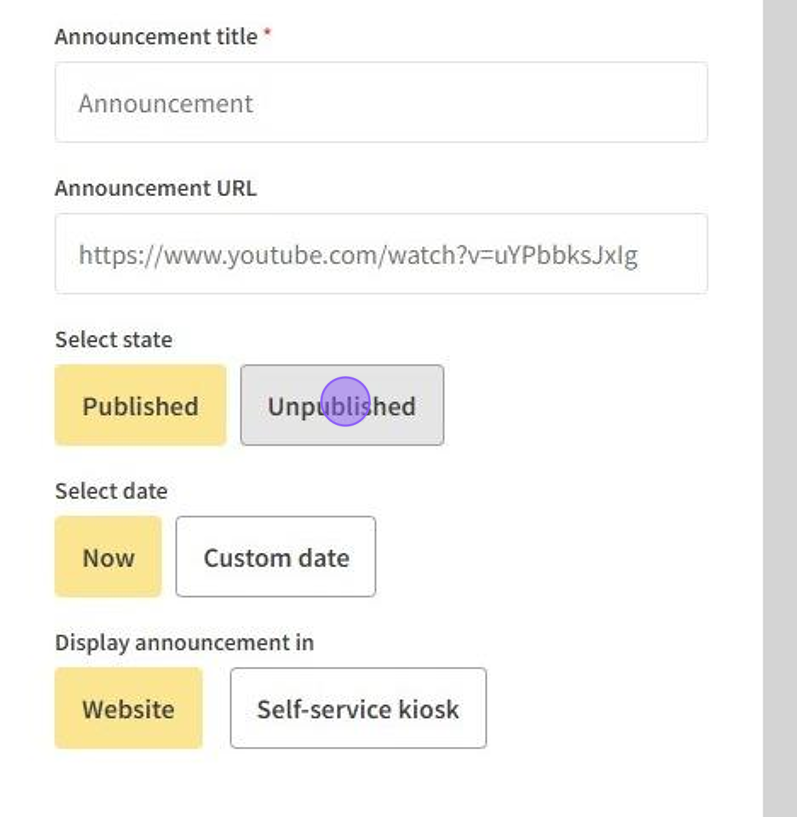Set state to Unpublished
The width and height of the screenshot is (797, 817).
coord(342,405)
